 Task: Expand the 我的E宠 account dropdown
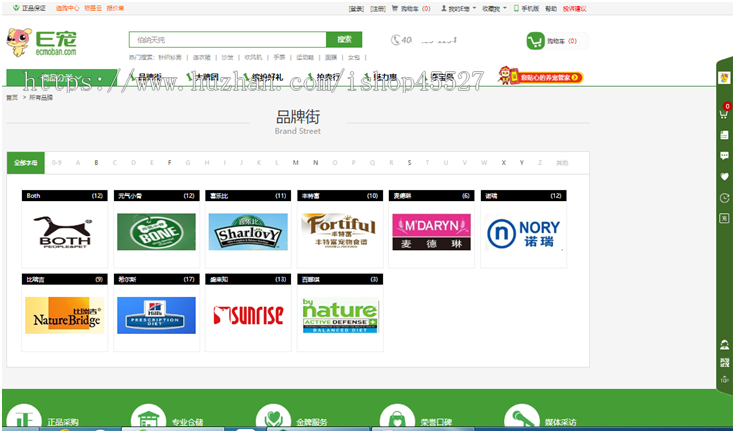[x=458, y=8]
